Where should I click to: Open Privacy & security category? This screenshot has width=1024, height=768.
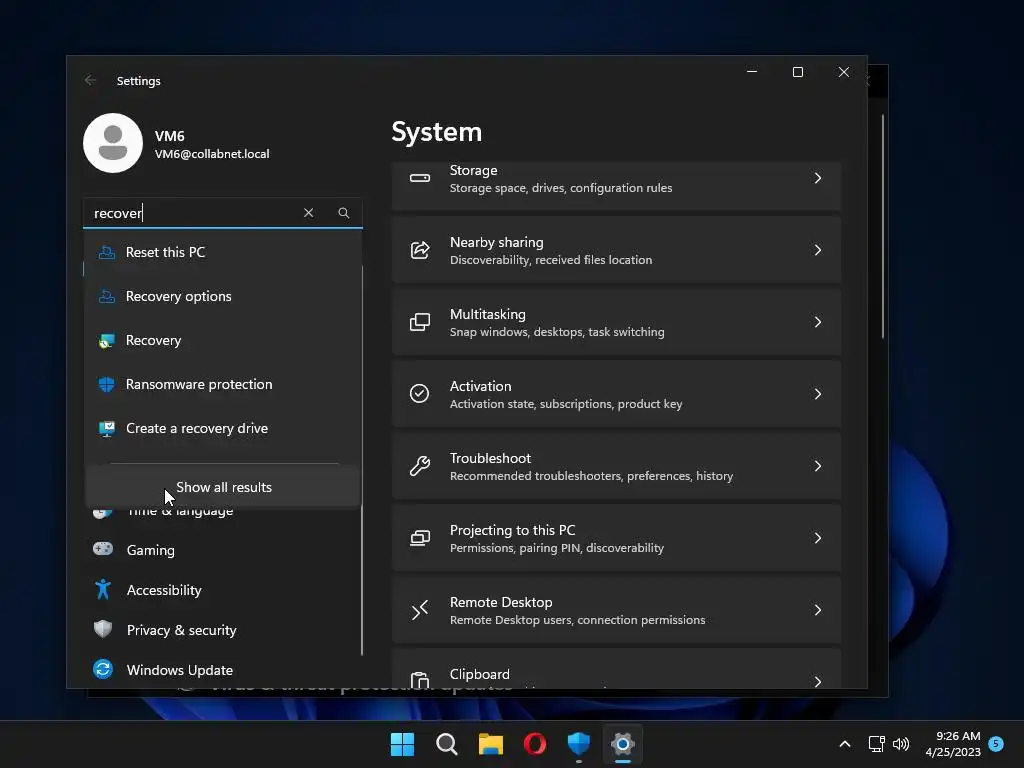223,630
